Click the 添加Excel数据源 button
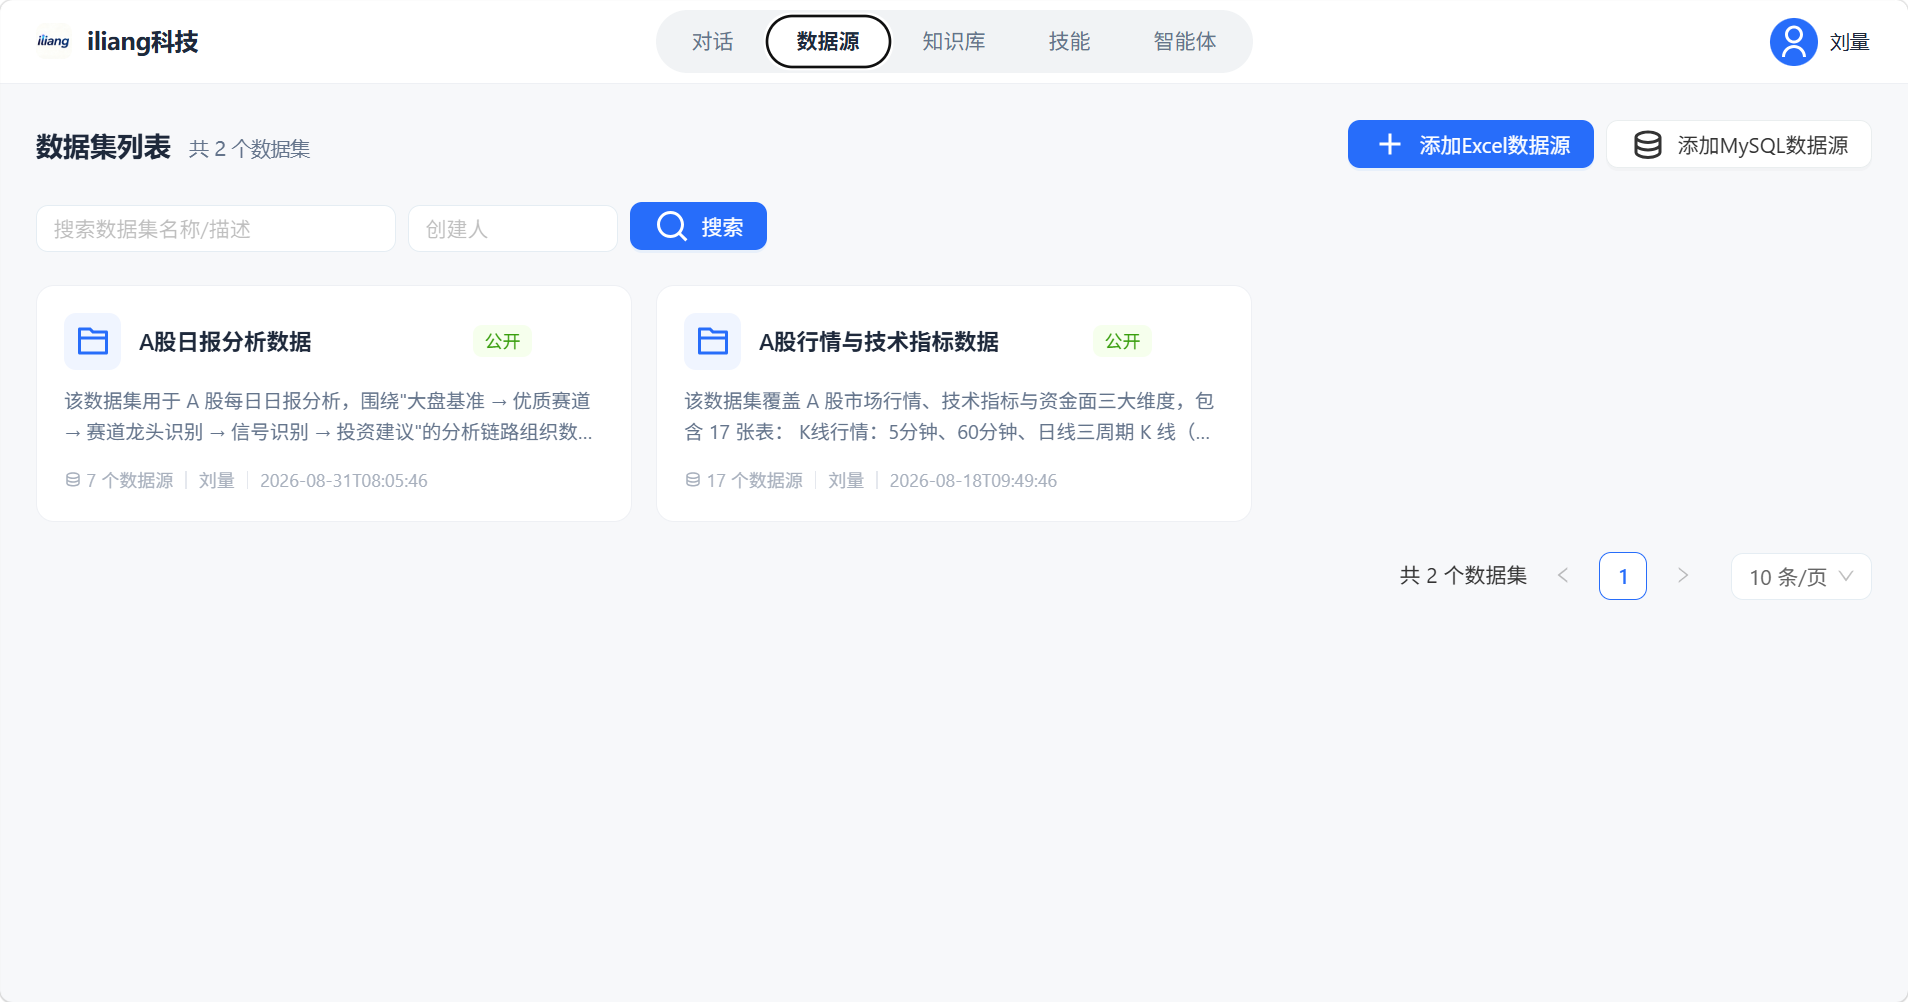The image size is (1908, 1002). [x=1470, y=145]
